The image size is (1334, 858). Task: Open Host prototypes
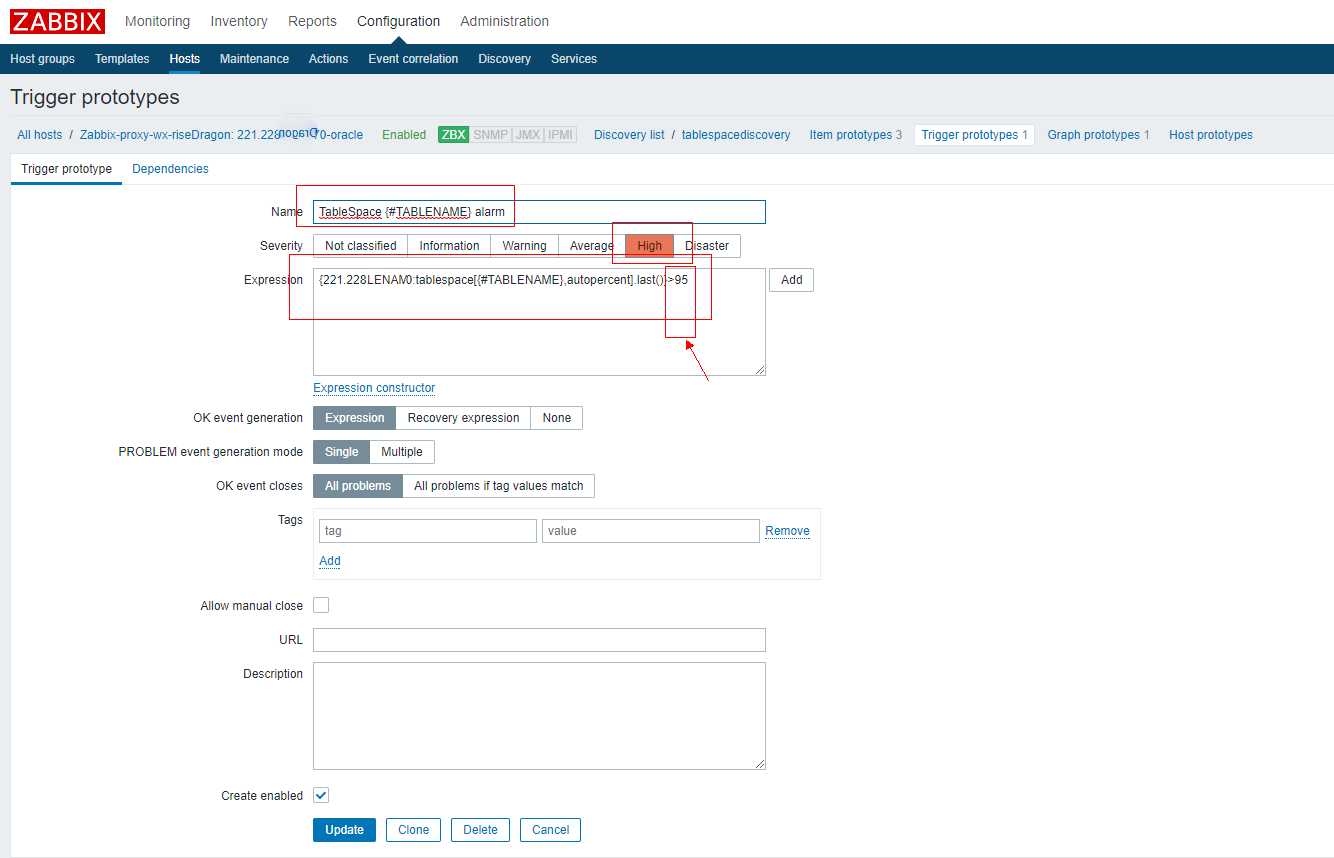(1210, 135)
